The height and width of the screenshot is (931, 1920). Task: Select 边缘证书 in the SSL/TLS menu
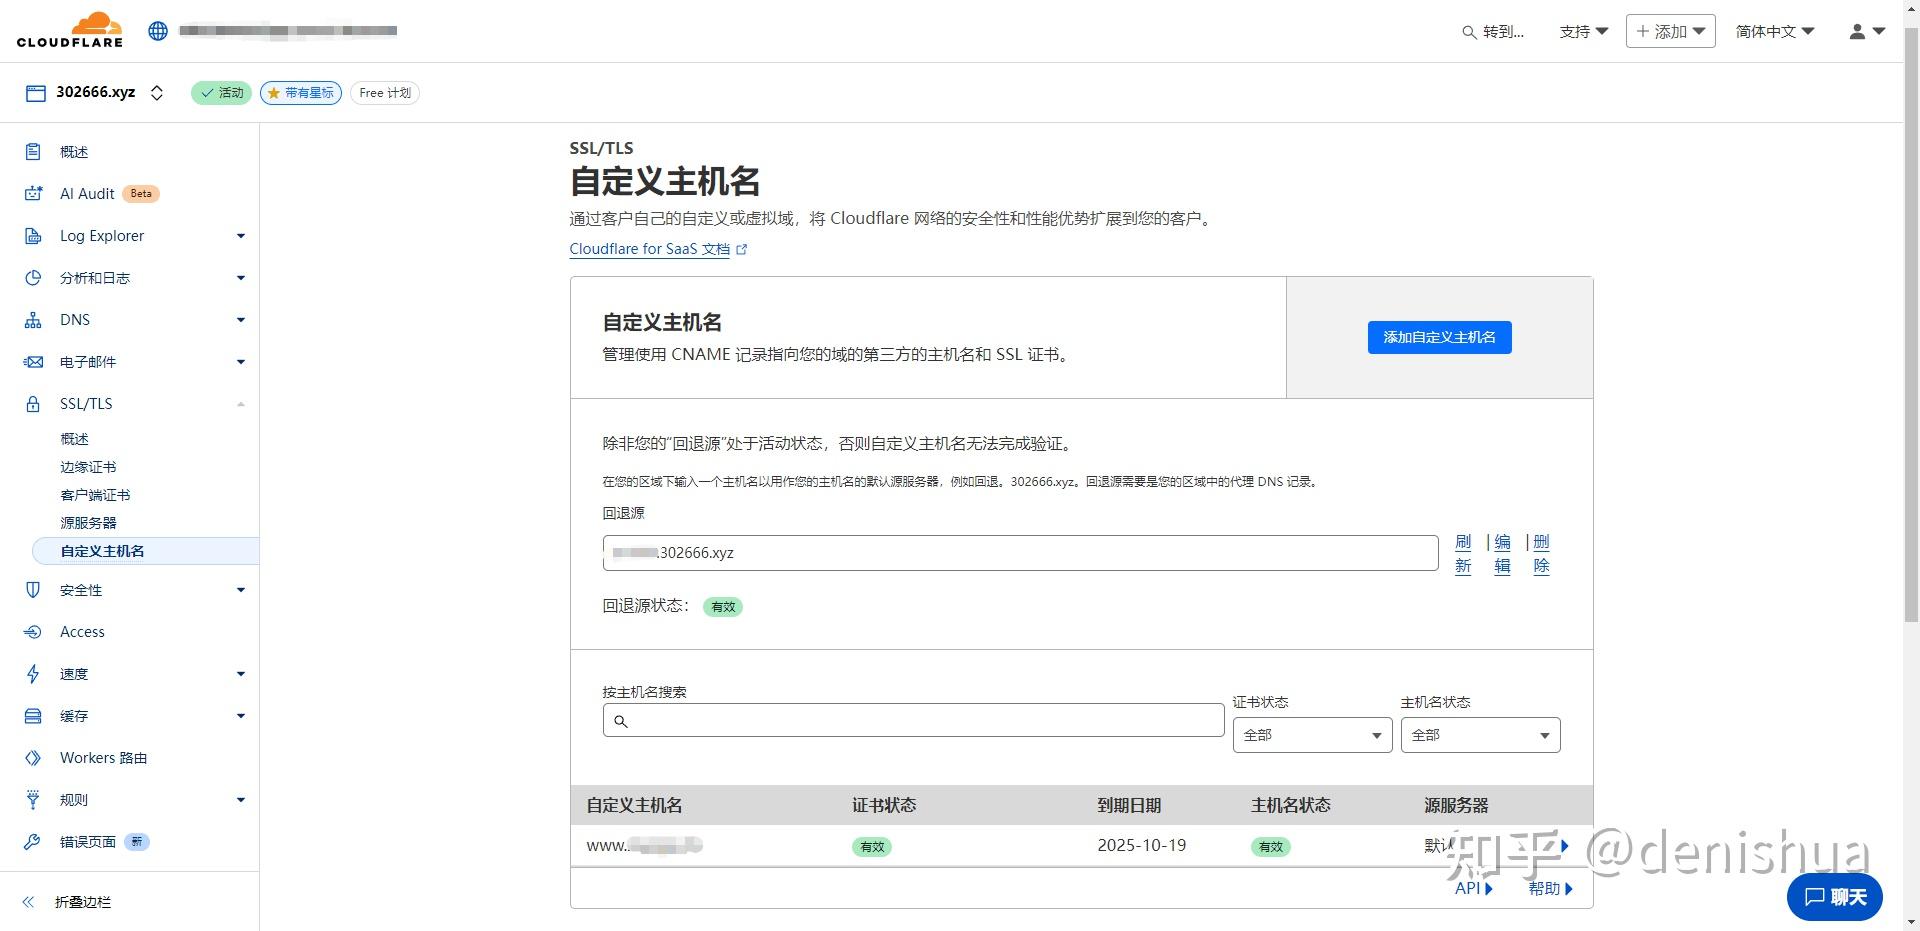[87, 466]
